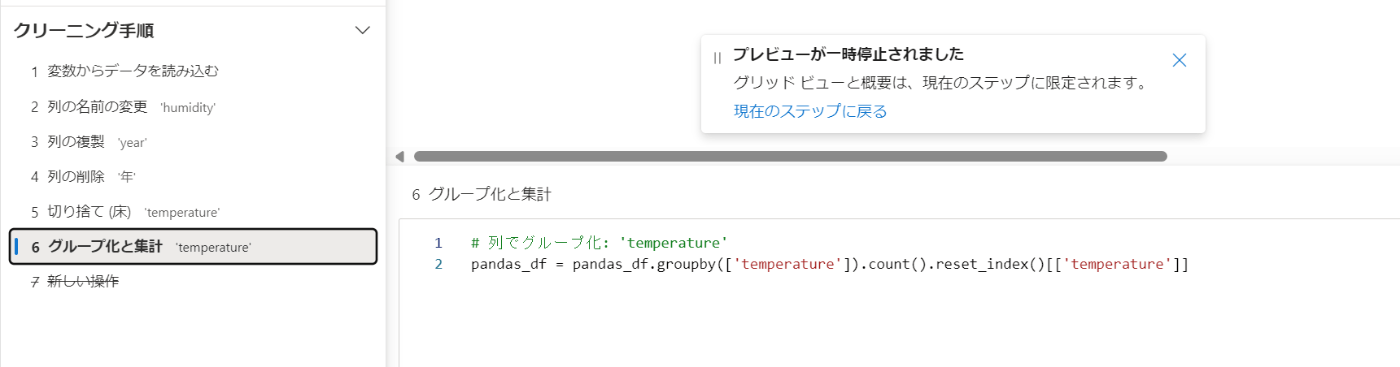This screenshot has height=367, width=1400.
Task: Select step 2 列の名前の変更 'humidity'
Action: coord(193,106)
